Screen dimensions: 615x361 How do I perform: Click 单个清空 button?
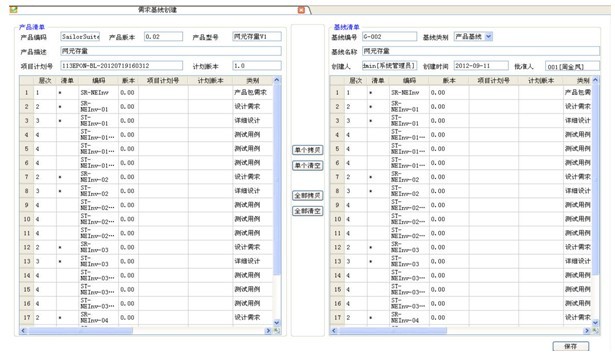[308, 166]
